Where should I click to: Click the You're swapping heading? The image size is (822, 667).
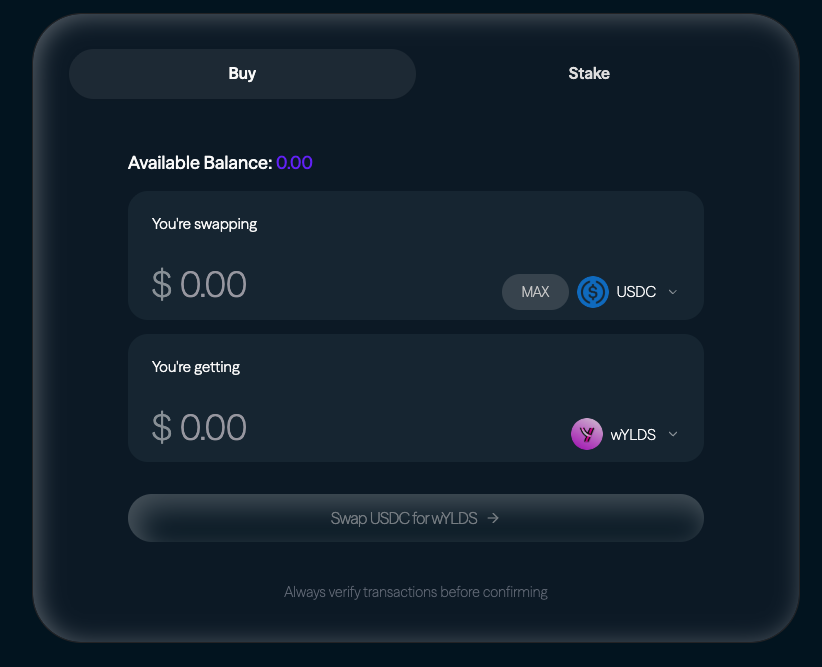(x=204, y=224)
